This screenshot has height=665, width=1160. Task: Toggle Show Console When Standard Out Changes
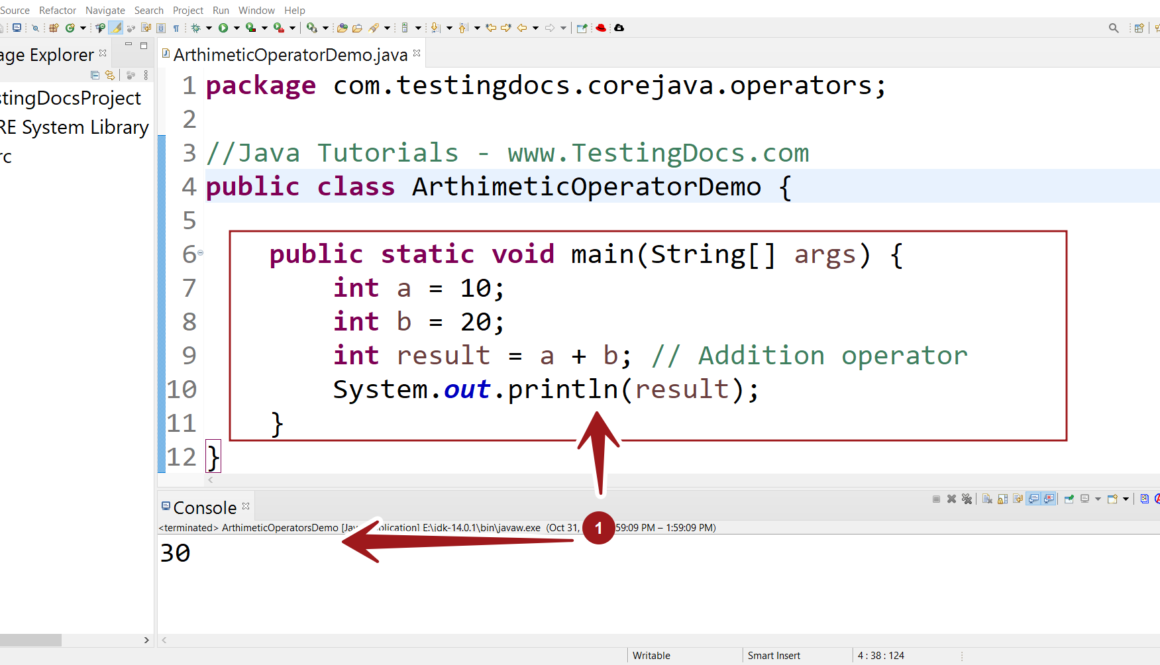[x=1035, y=499]
